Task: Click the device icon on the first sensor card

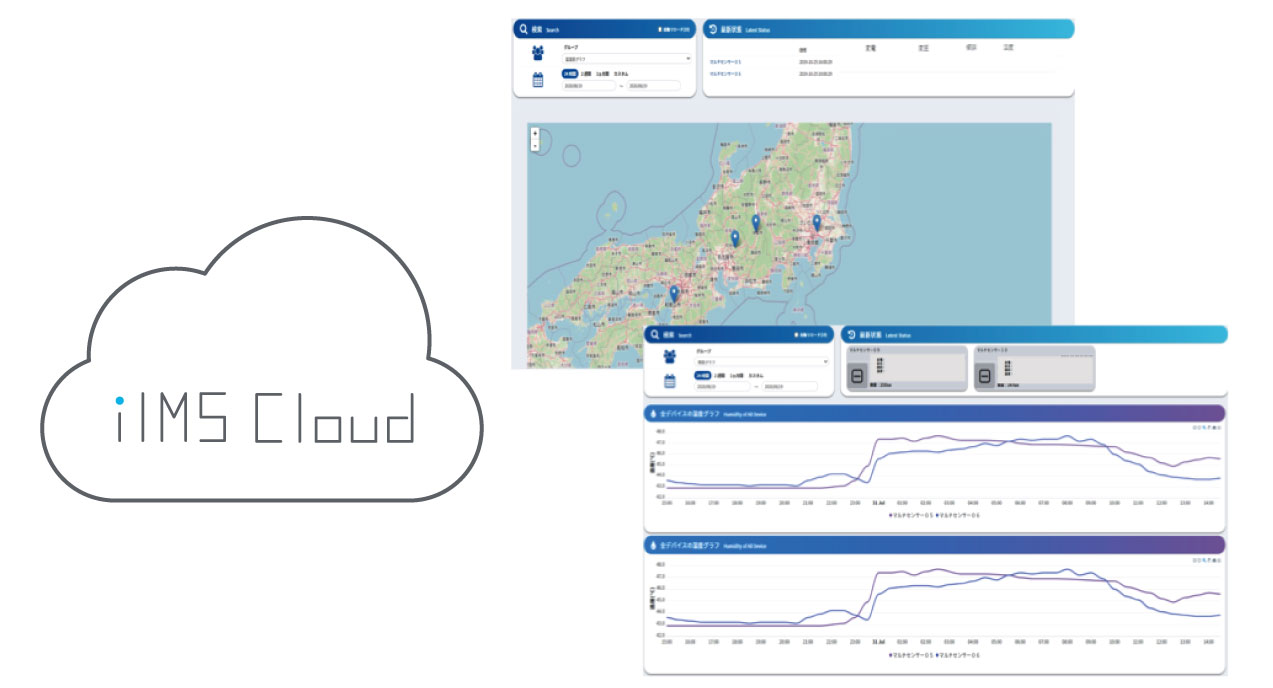Action: 857,376
